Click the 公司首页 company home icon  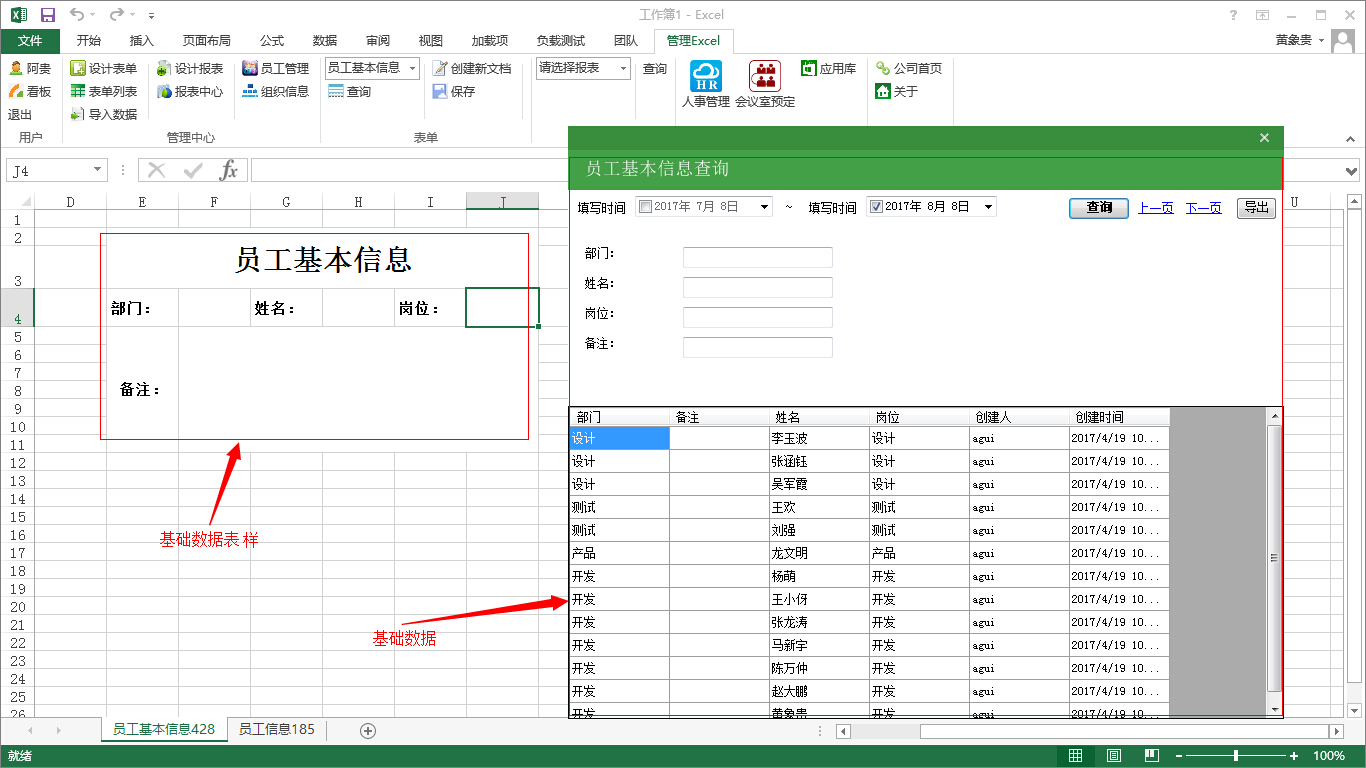(883, 69)
